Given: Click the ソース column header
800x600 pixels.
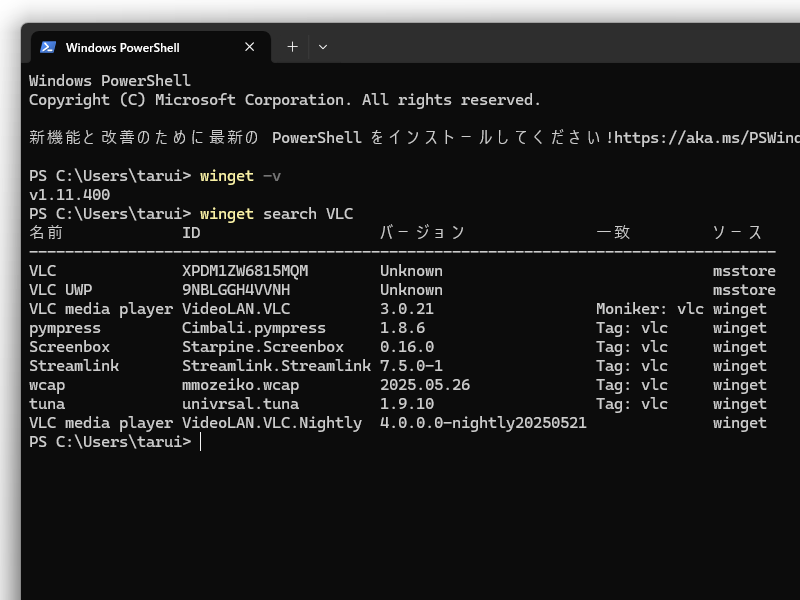Looking at the screenshot, I should pos(737,231).
